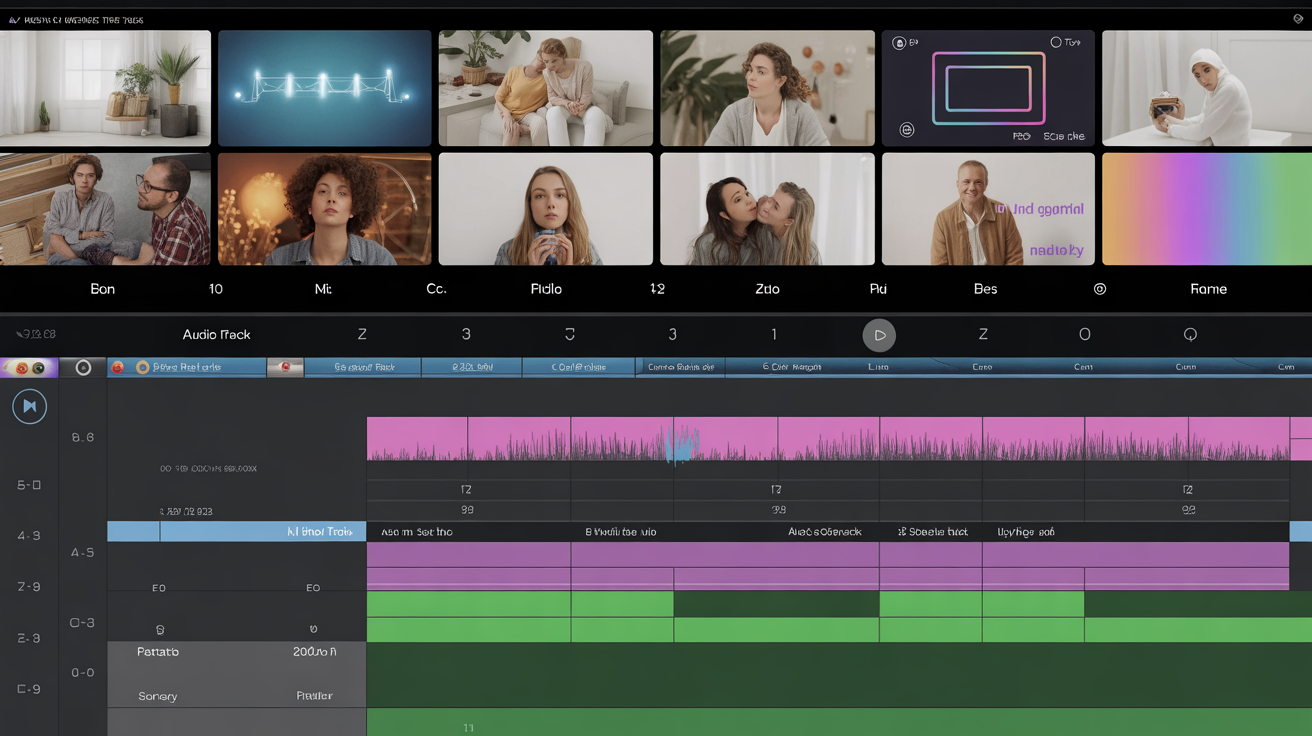Select the Zdo label under the thumbnails
1312x736 pixels.
pyautogui.click(x=767, y=289)
